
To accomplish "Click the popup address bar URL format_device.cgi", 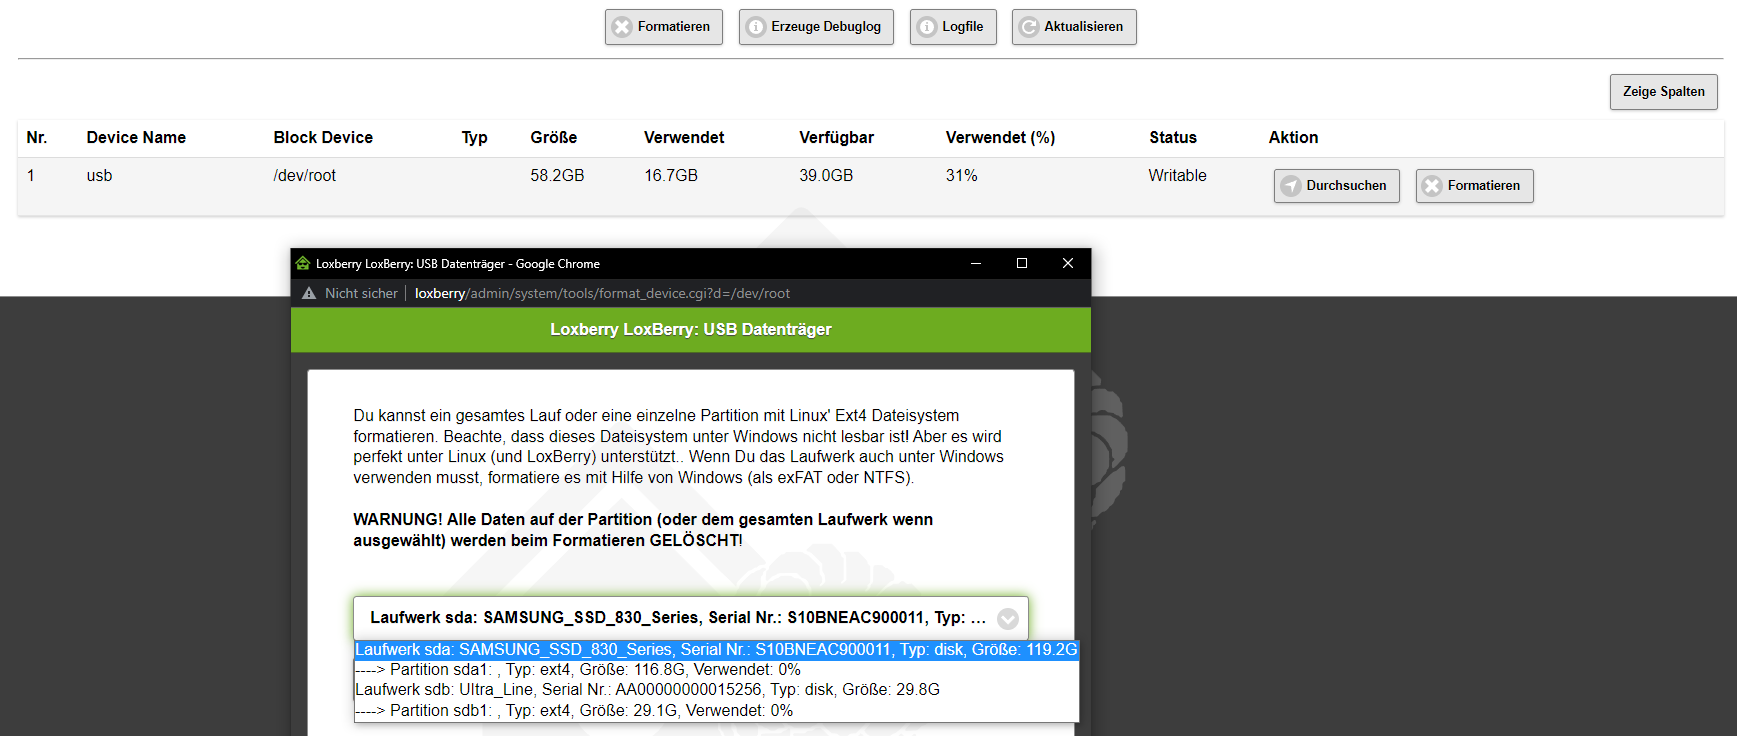I will [602, 293].
